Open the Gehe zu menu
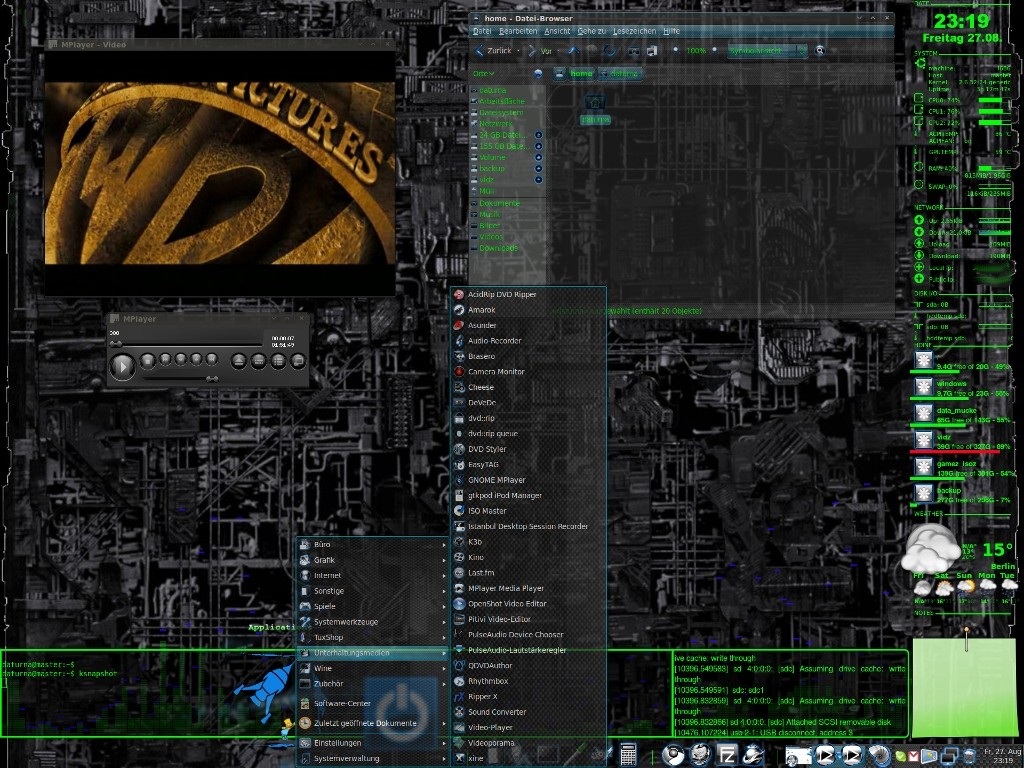Viewport: 1024px width, 768px height. pos(592,31)
